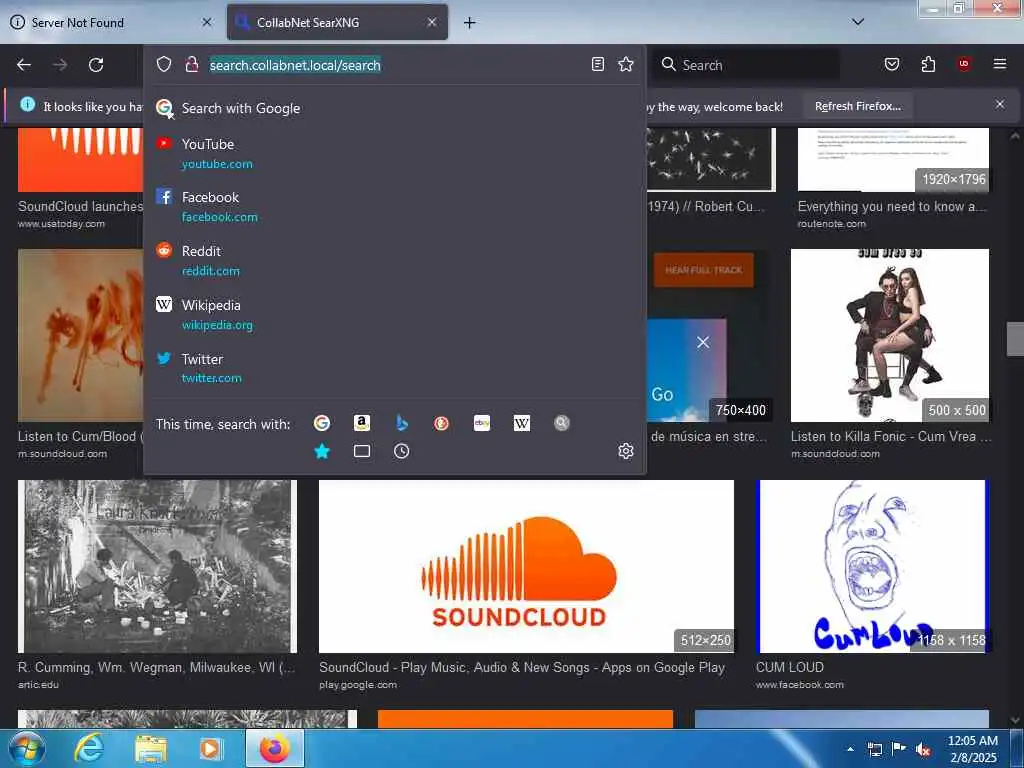Bookmark this page with the star icon
Screen dimensions: 1024x768
point(626,64)
